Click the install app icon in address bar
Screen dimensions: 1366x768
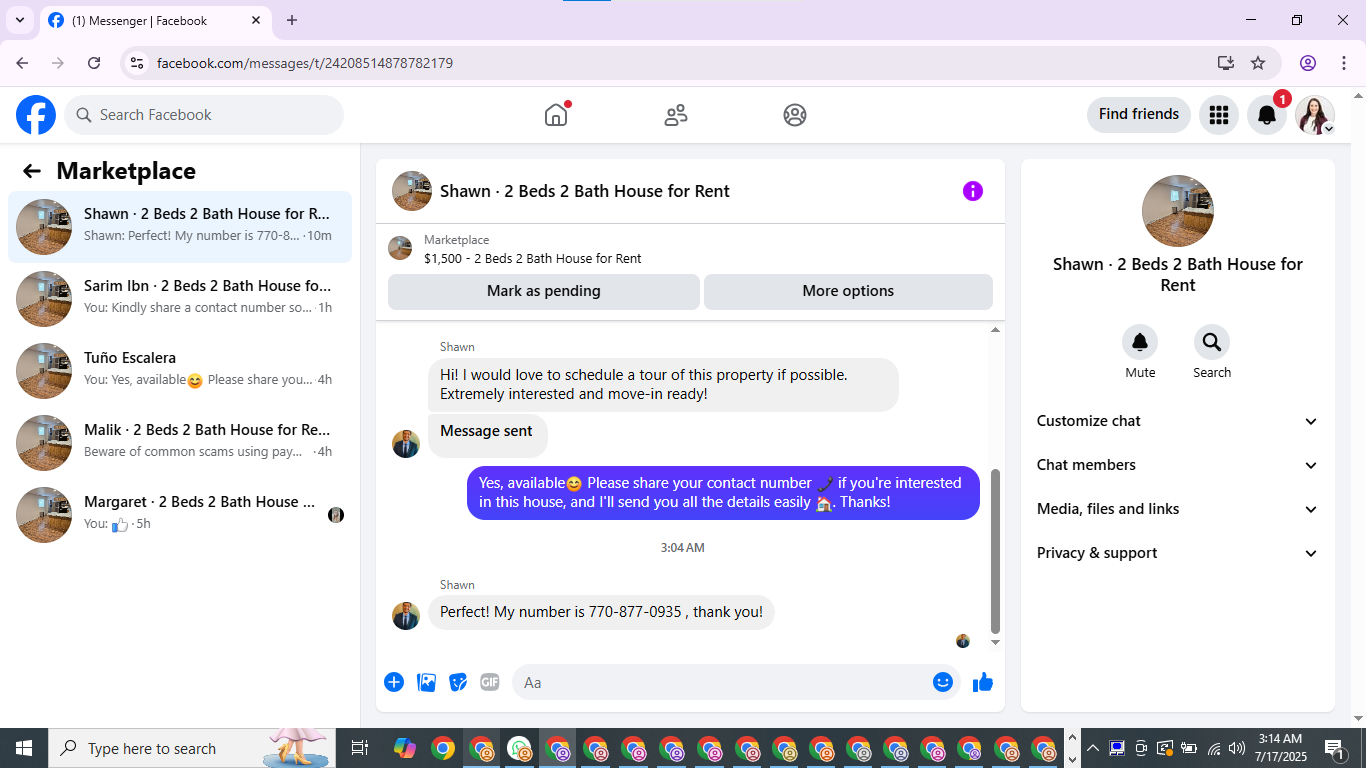(1226, 63)
